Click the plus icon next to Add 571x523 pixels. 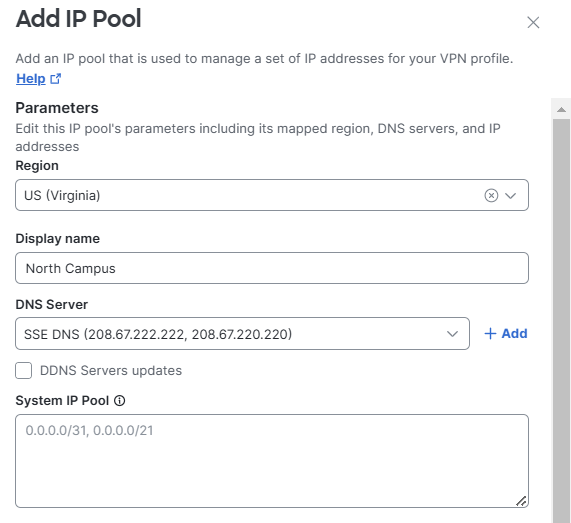[x=490, y=334]
